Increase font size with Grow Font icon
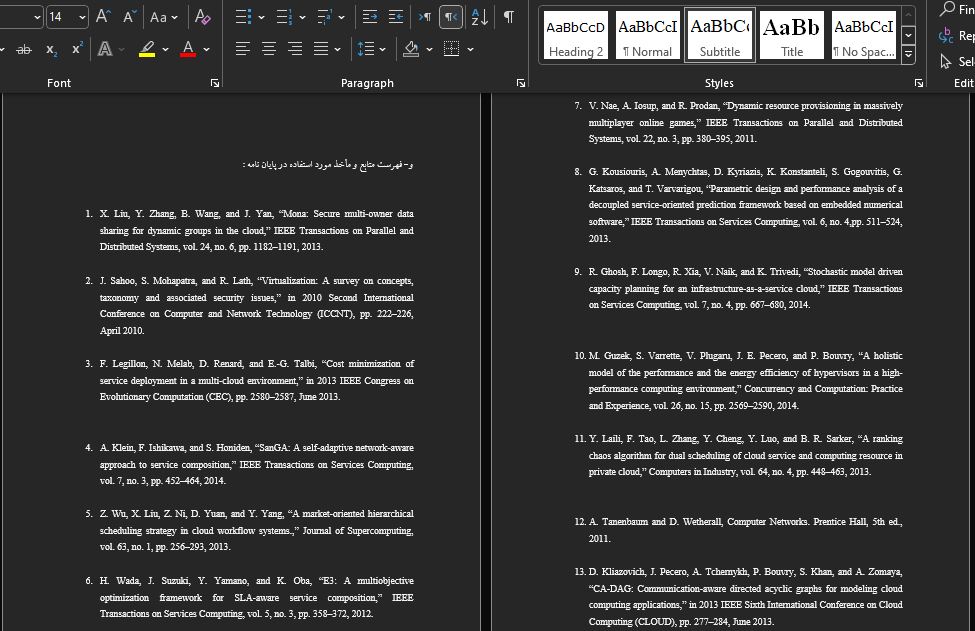Viewport: 975px width, 631px height. pyautogui.click(x=103, y=17)
